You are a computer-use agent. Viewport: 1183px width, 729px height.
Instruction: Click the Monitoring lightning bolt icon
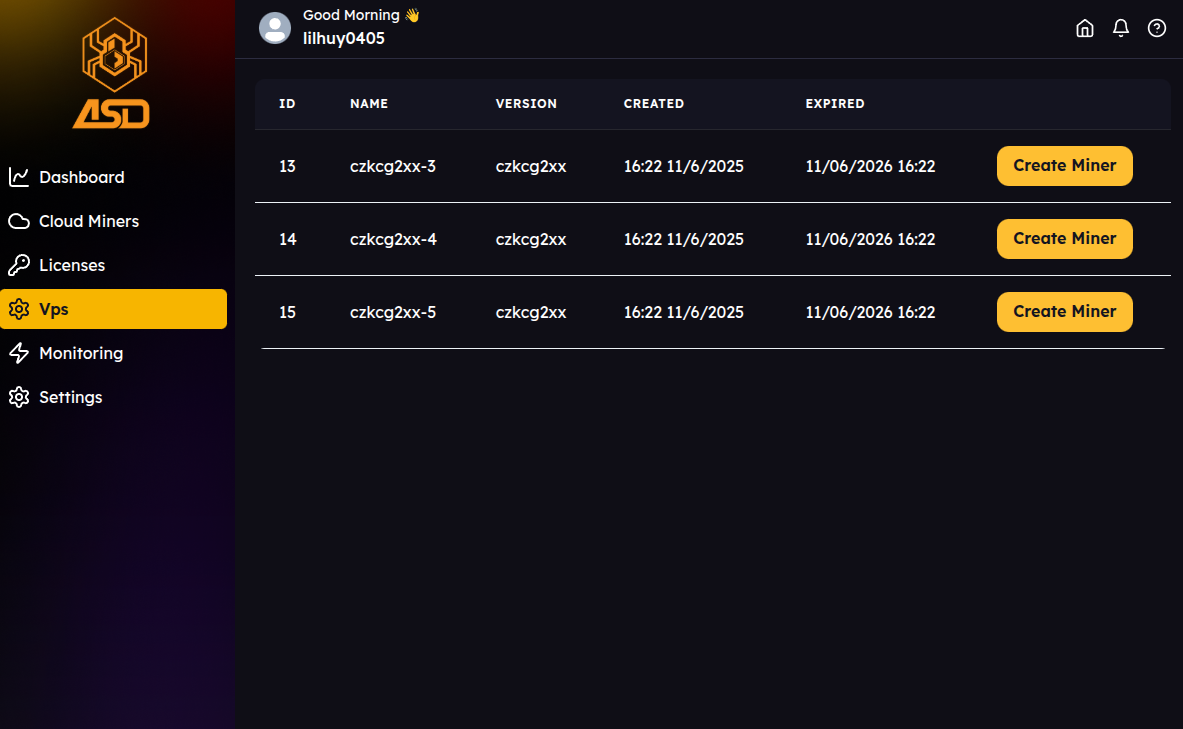click(x=19, y=353)
